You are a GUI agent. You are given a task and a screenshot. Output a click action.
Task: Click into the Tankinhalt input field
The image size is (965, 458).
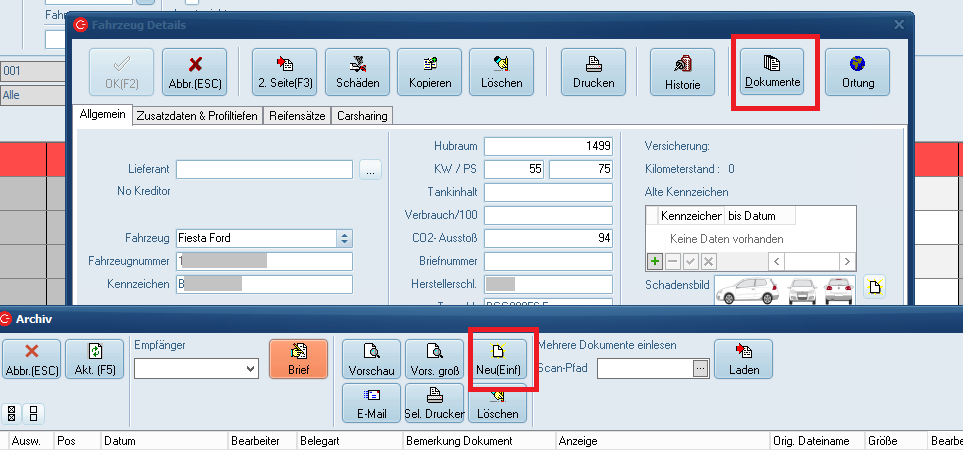point(548,192)
